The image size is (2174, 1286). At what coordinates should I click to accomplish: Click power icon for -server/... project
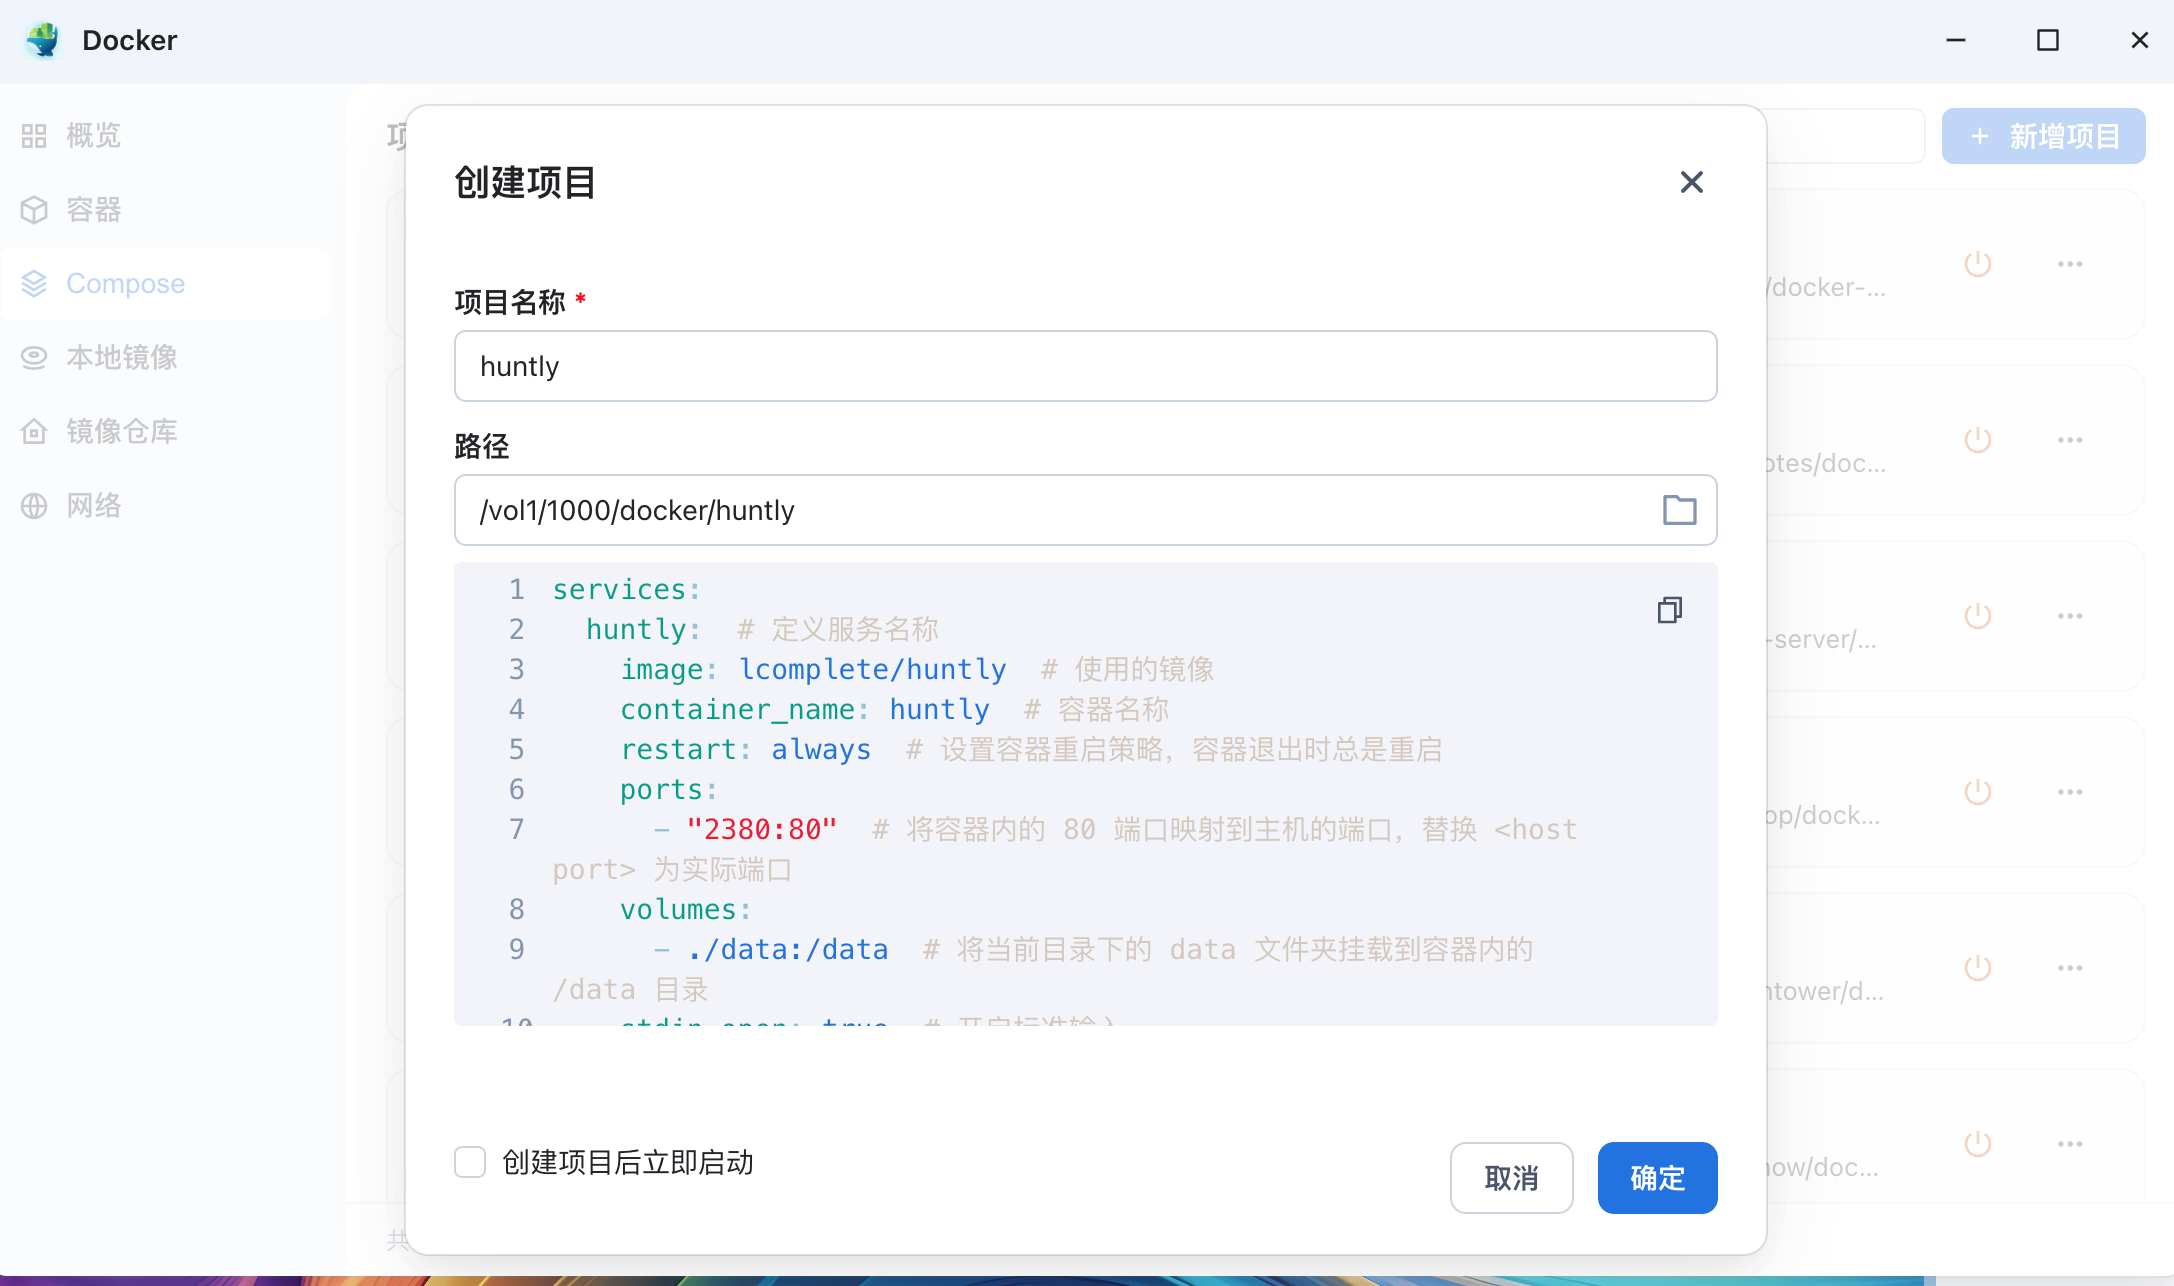1977,616
